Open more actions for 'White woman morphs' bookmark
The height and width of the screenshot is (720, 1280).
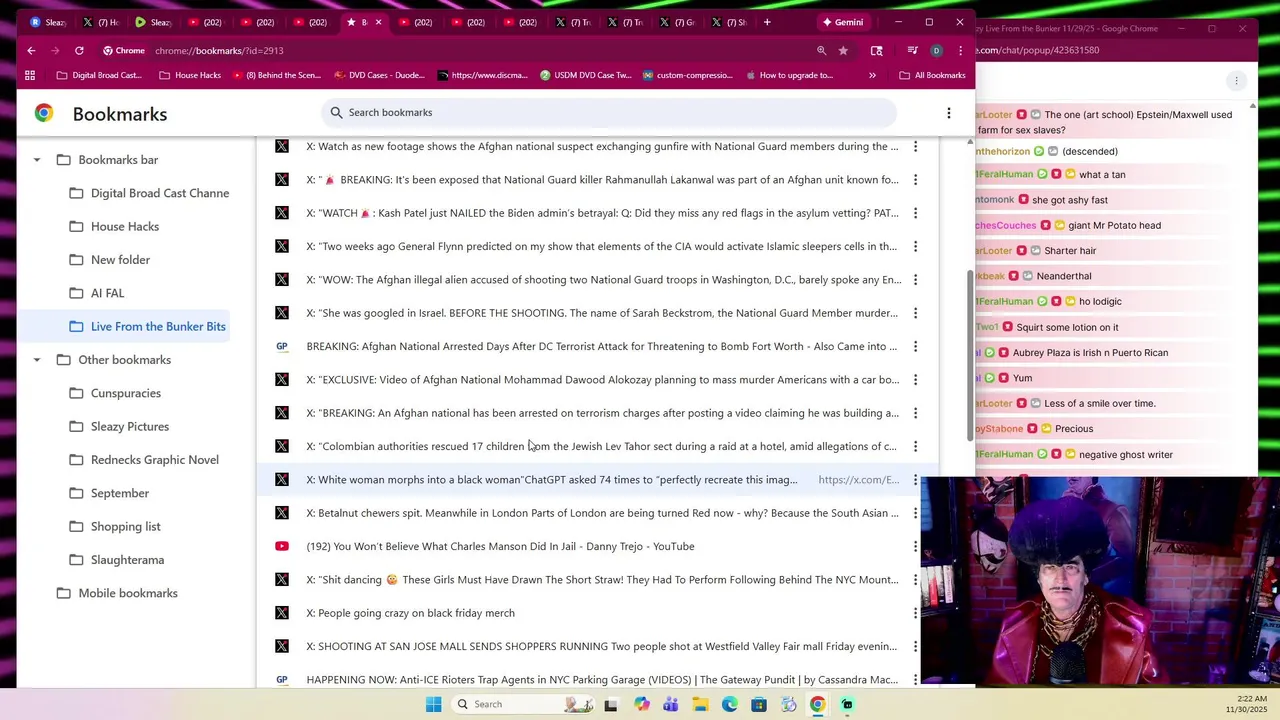click(915, 480)
